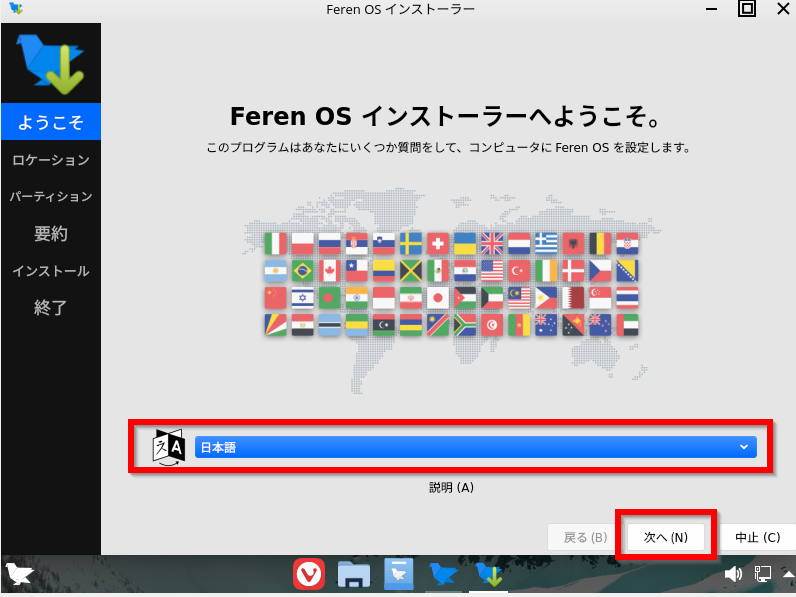Open the 日本語 language dropdown
The image size is (796, 597).
476,447
